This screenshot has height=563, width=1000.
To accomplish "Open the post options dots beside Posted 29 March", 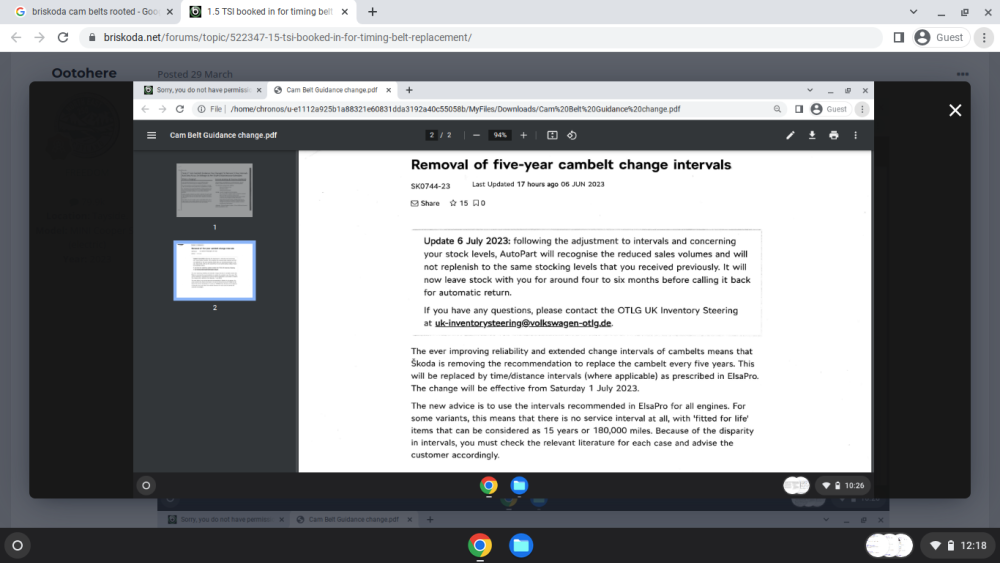I will point(962,74).
